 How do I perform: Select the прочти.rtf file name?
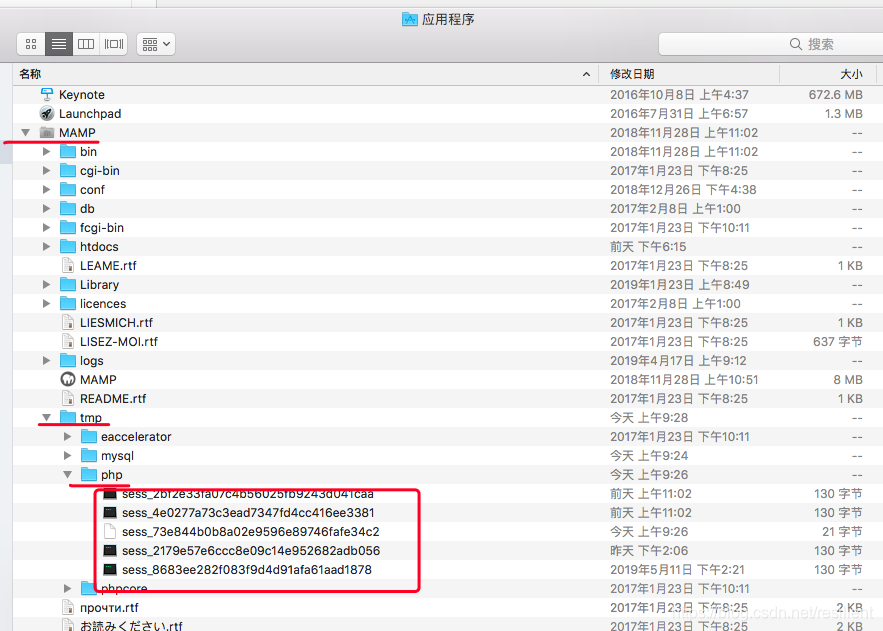click(x=109, y=608)
